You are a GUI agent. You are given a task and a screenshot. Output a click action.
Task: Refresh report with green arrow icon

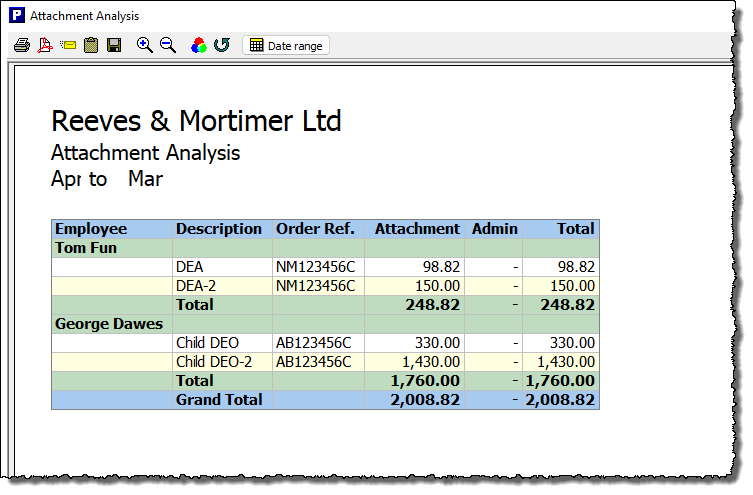click(221, 46)
